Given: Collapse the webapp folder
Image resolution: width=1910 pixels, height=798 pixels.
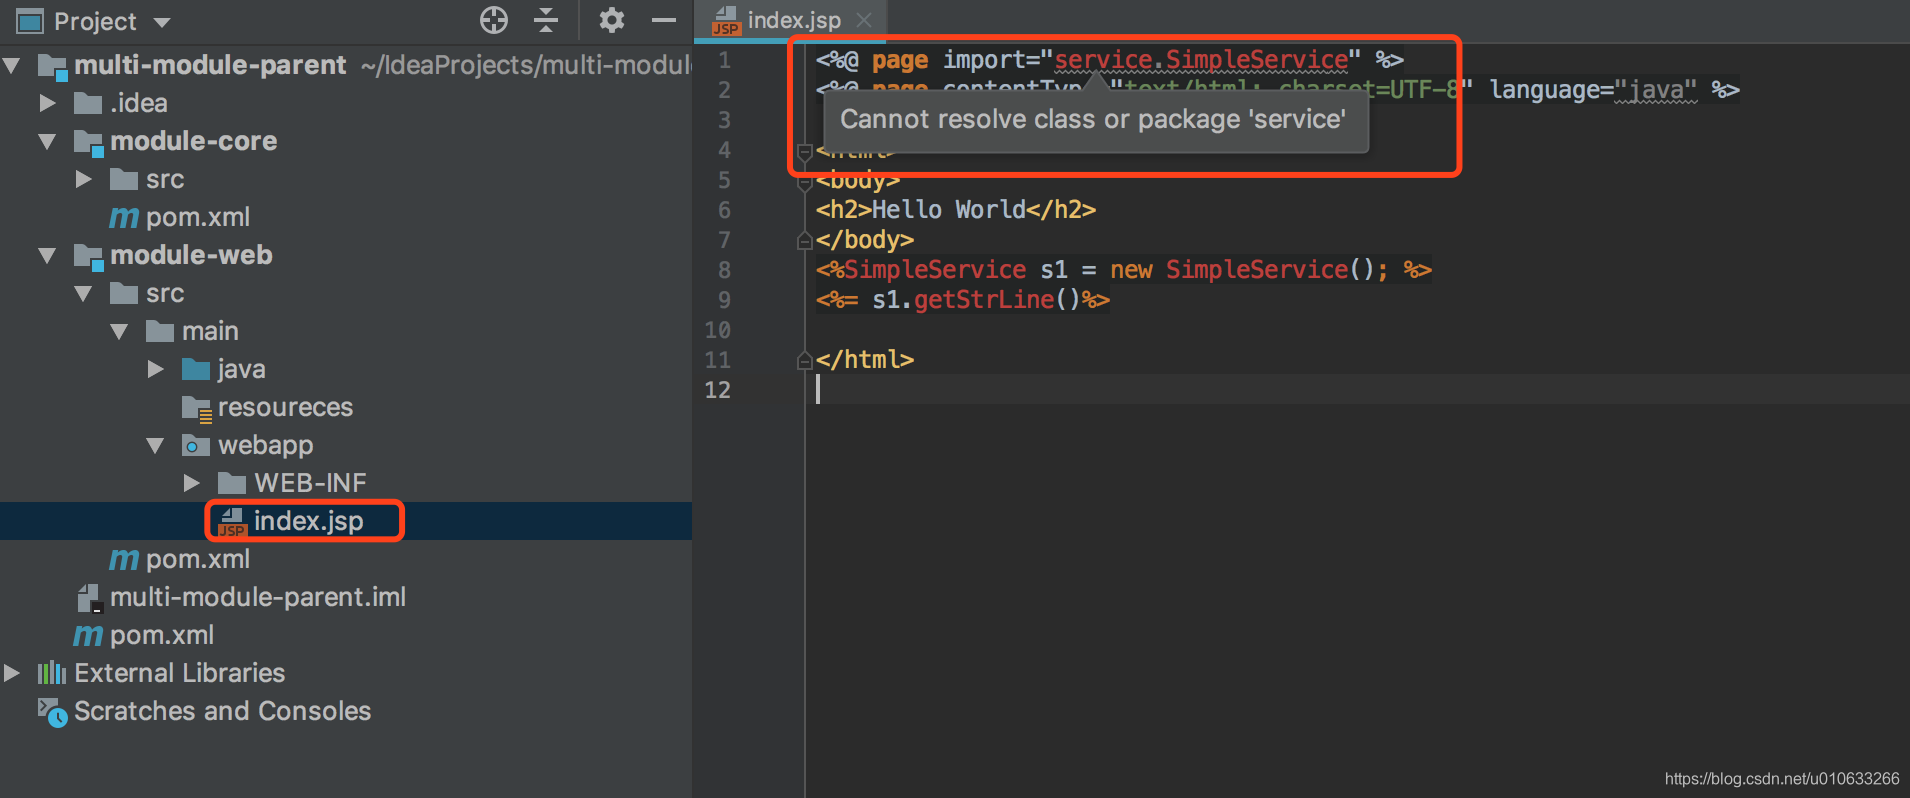Looking at the screenshot, I should click(155, 446).
